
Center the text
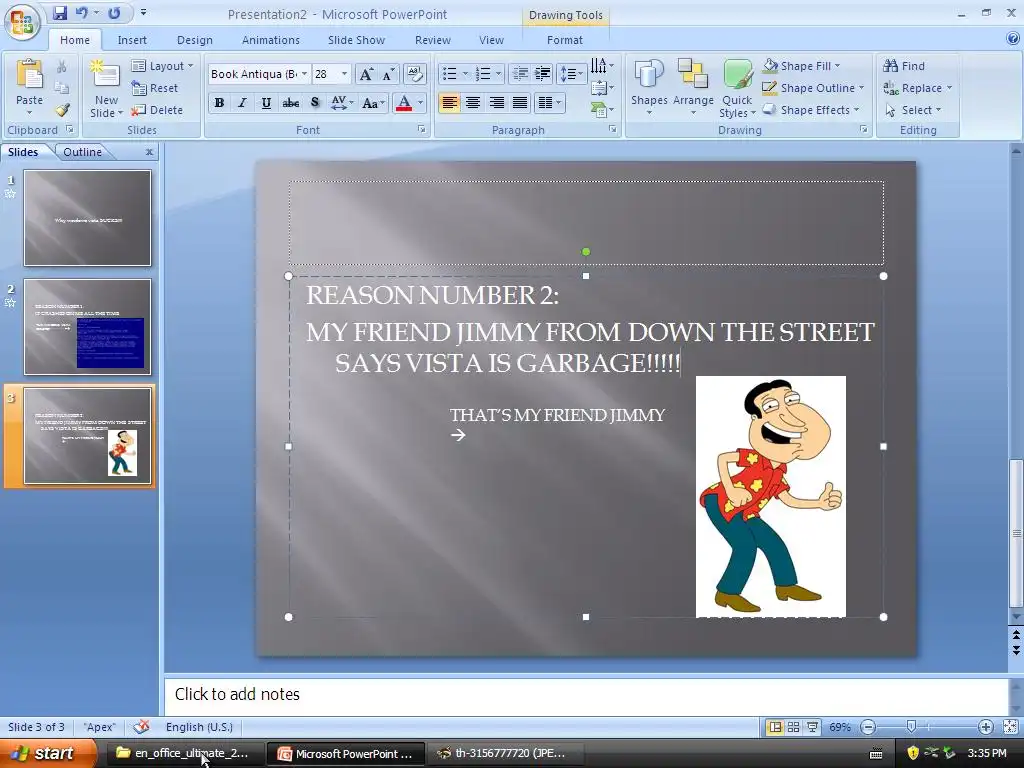coord(473,103)
